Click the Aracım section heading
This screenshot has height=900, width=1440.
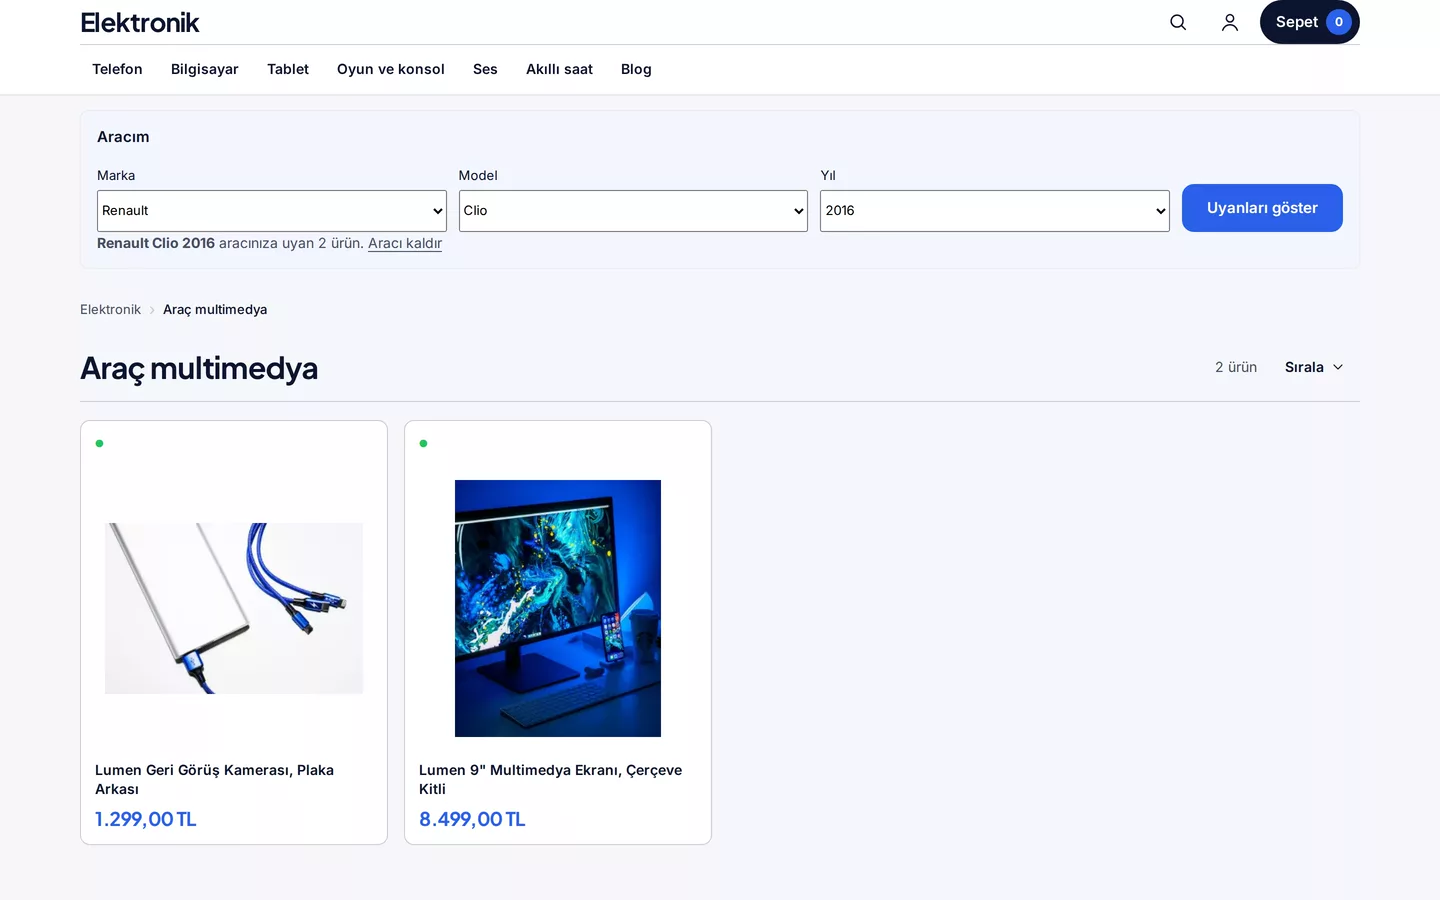[x=123, y=137]
